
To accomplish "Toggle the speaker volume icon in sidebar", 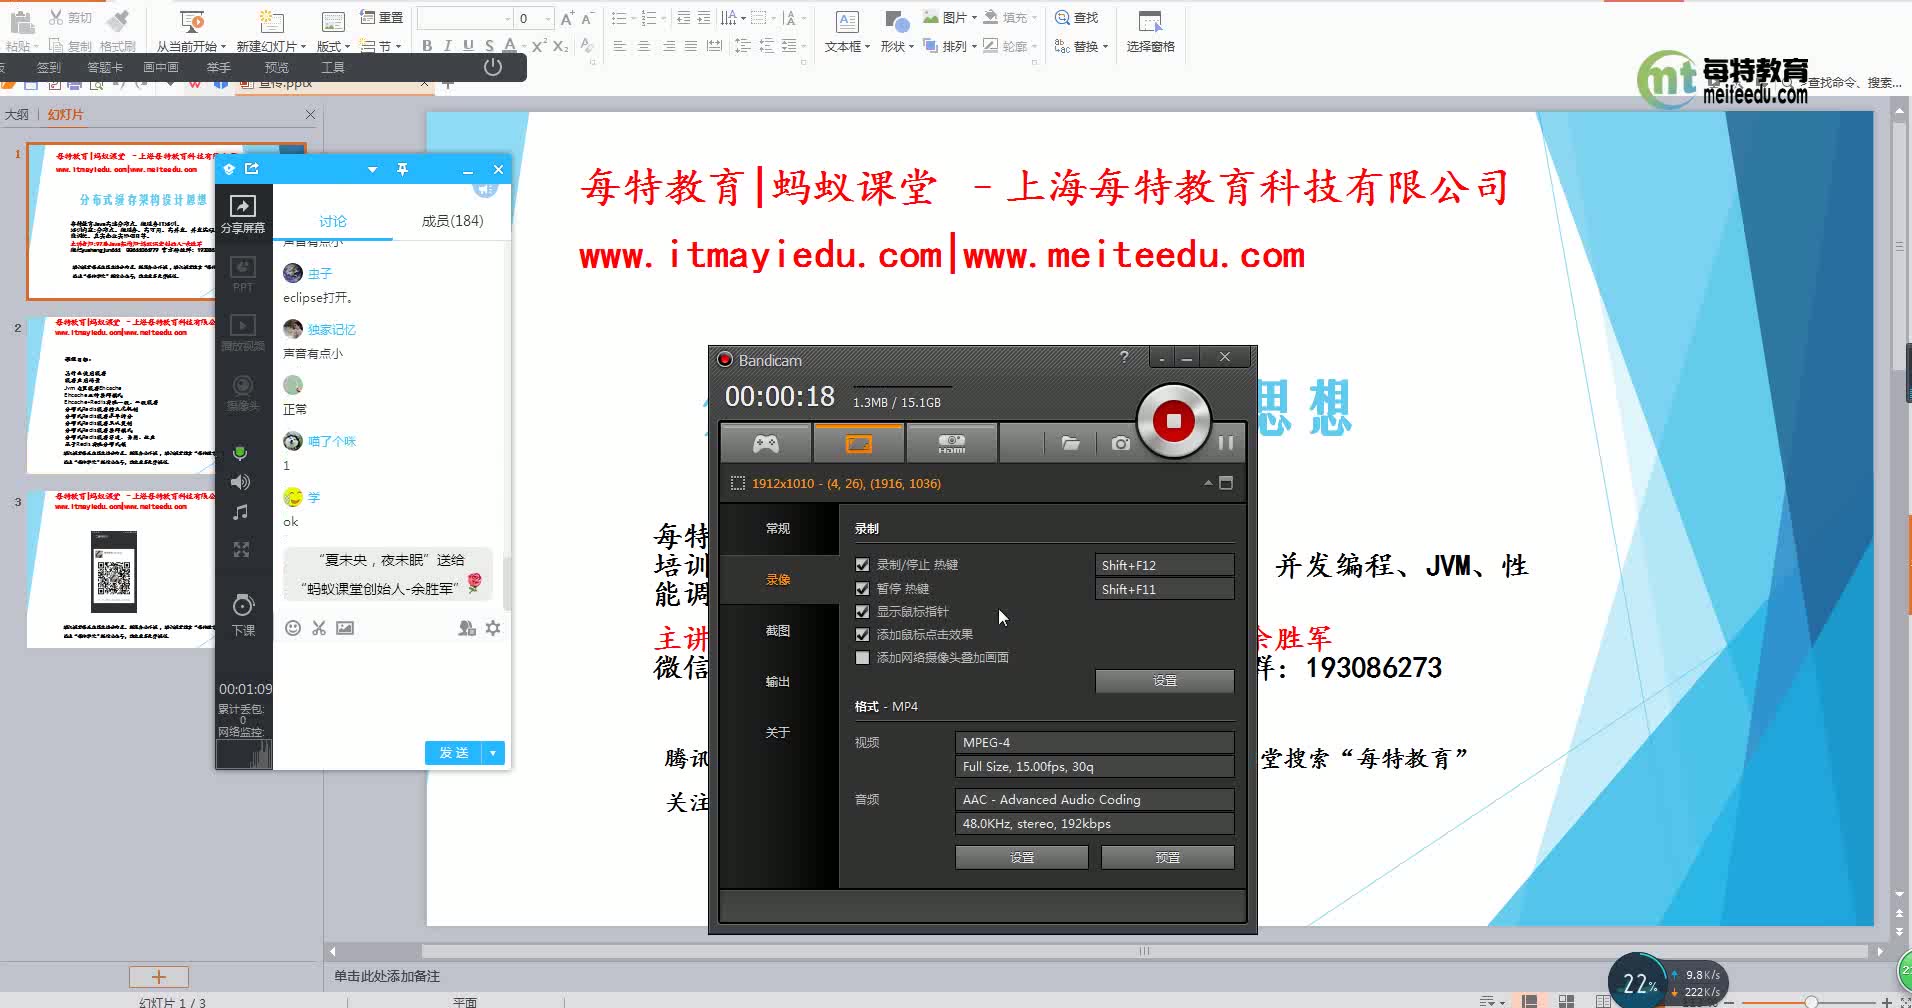I will coord(240,483).
